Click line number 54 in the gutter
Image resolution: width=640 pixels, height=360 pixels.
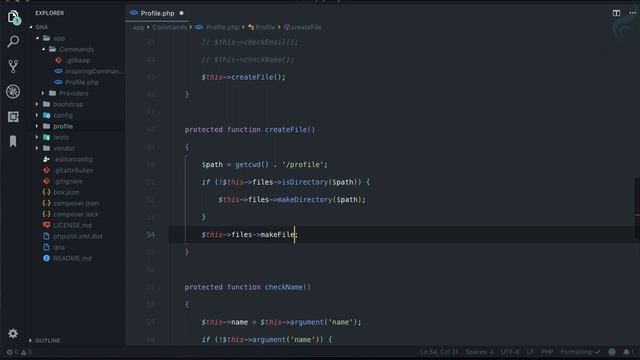(x=151, y=234)
